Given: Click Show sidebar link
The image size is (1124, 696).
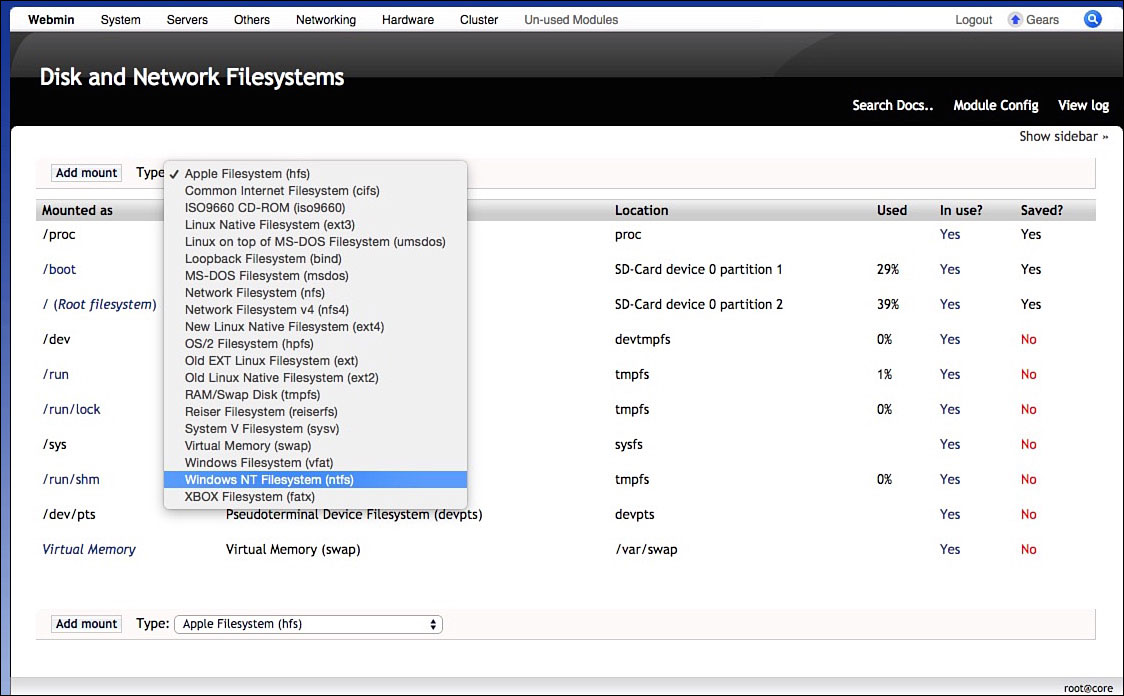Looking at the screenshot, I should [x=1064, y=136].
